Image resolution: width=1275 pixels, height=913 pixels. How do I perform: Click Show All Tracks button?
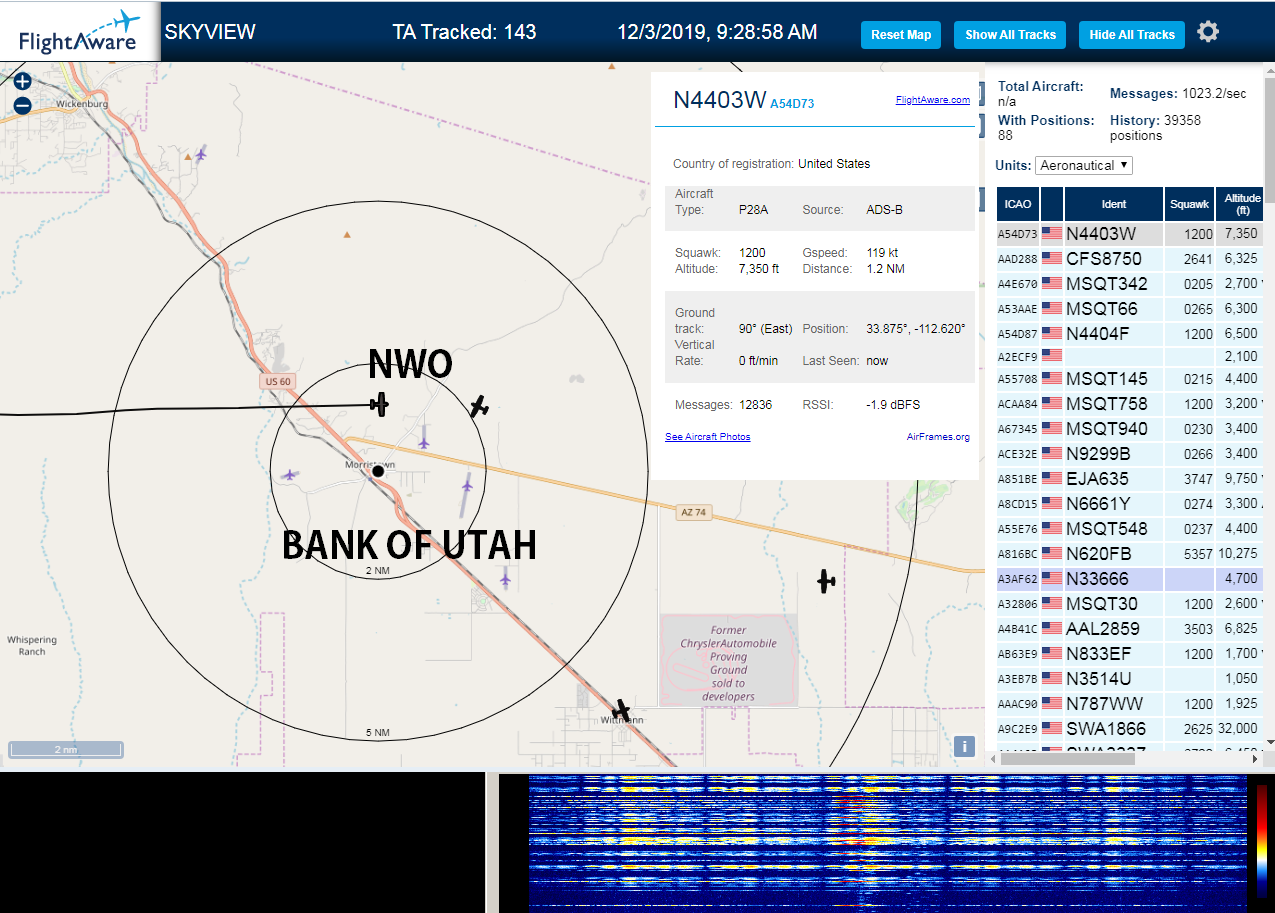click(1010, 35)
